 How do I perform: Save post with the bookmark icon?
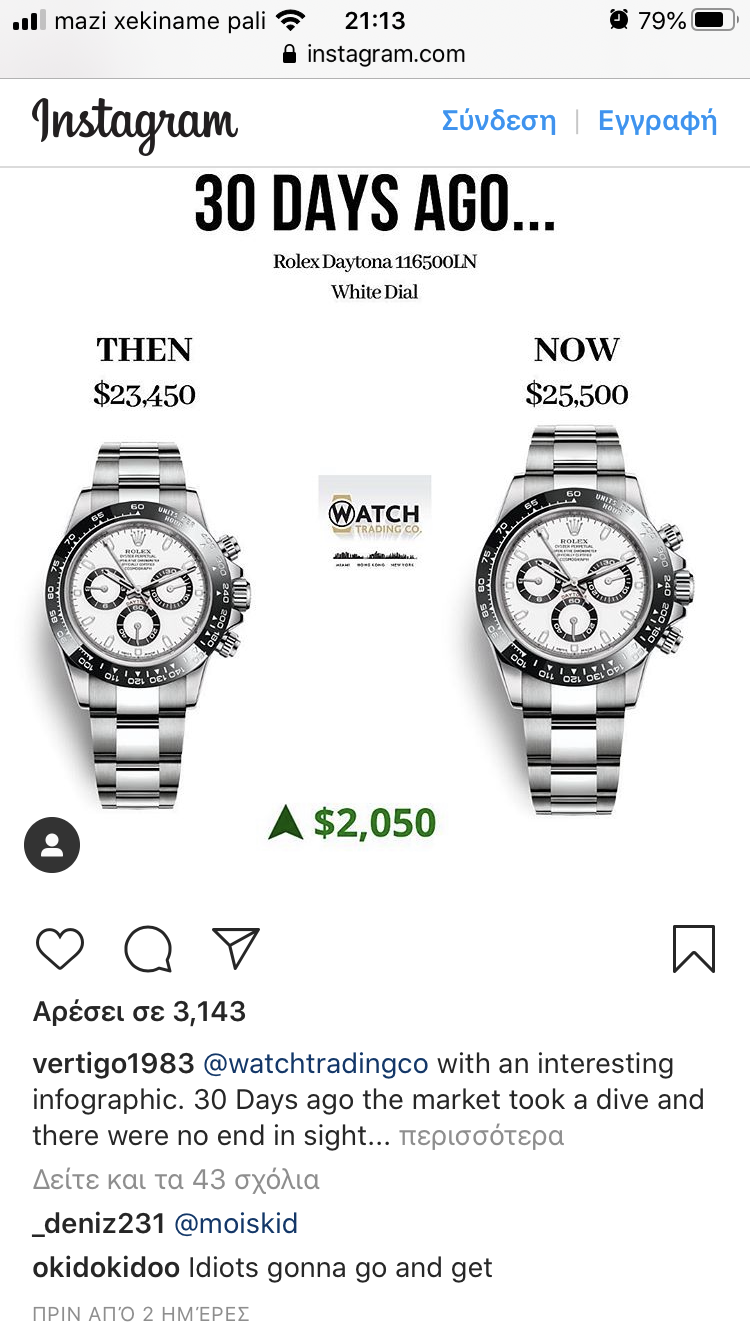(694, 948)
